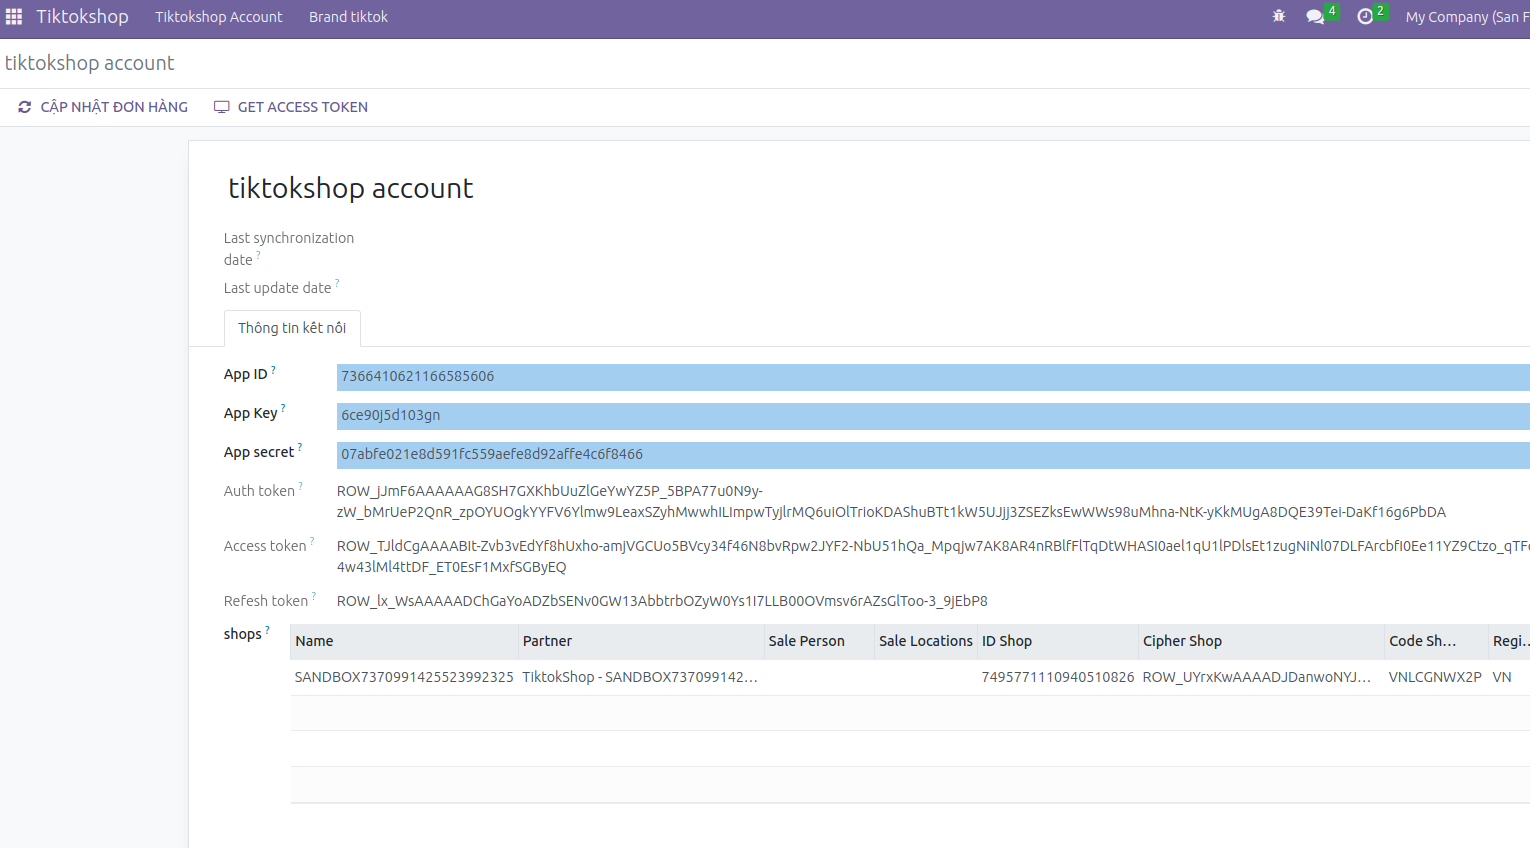The width and height of the screenshot is (1530, 848).
Task: Open the SANDBOX7370991425523992325 shop row
Action: (x=404, y=677)
